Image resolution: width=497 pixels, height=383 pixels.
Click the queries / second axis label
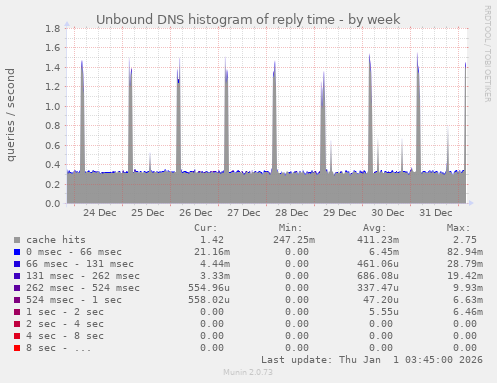coord(10,115)
